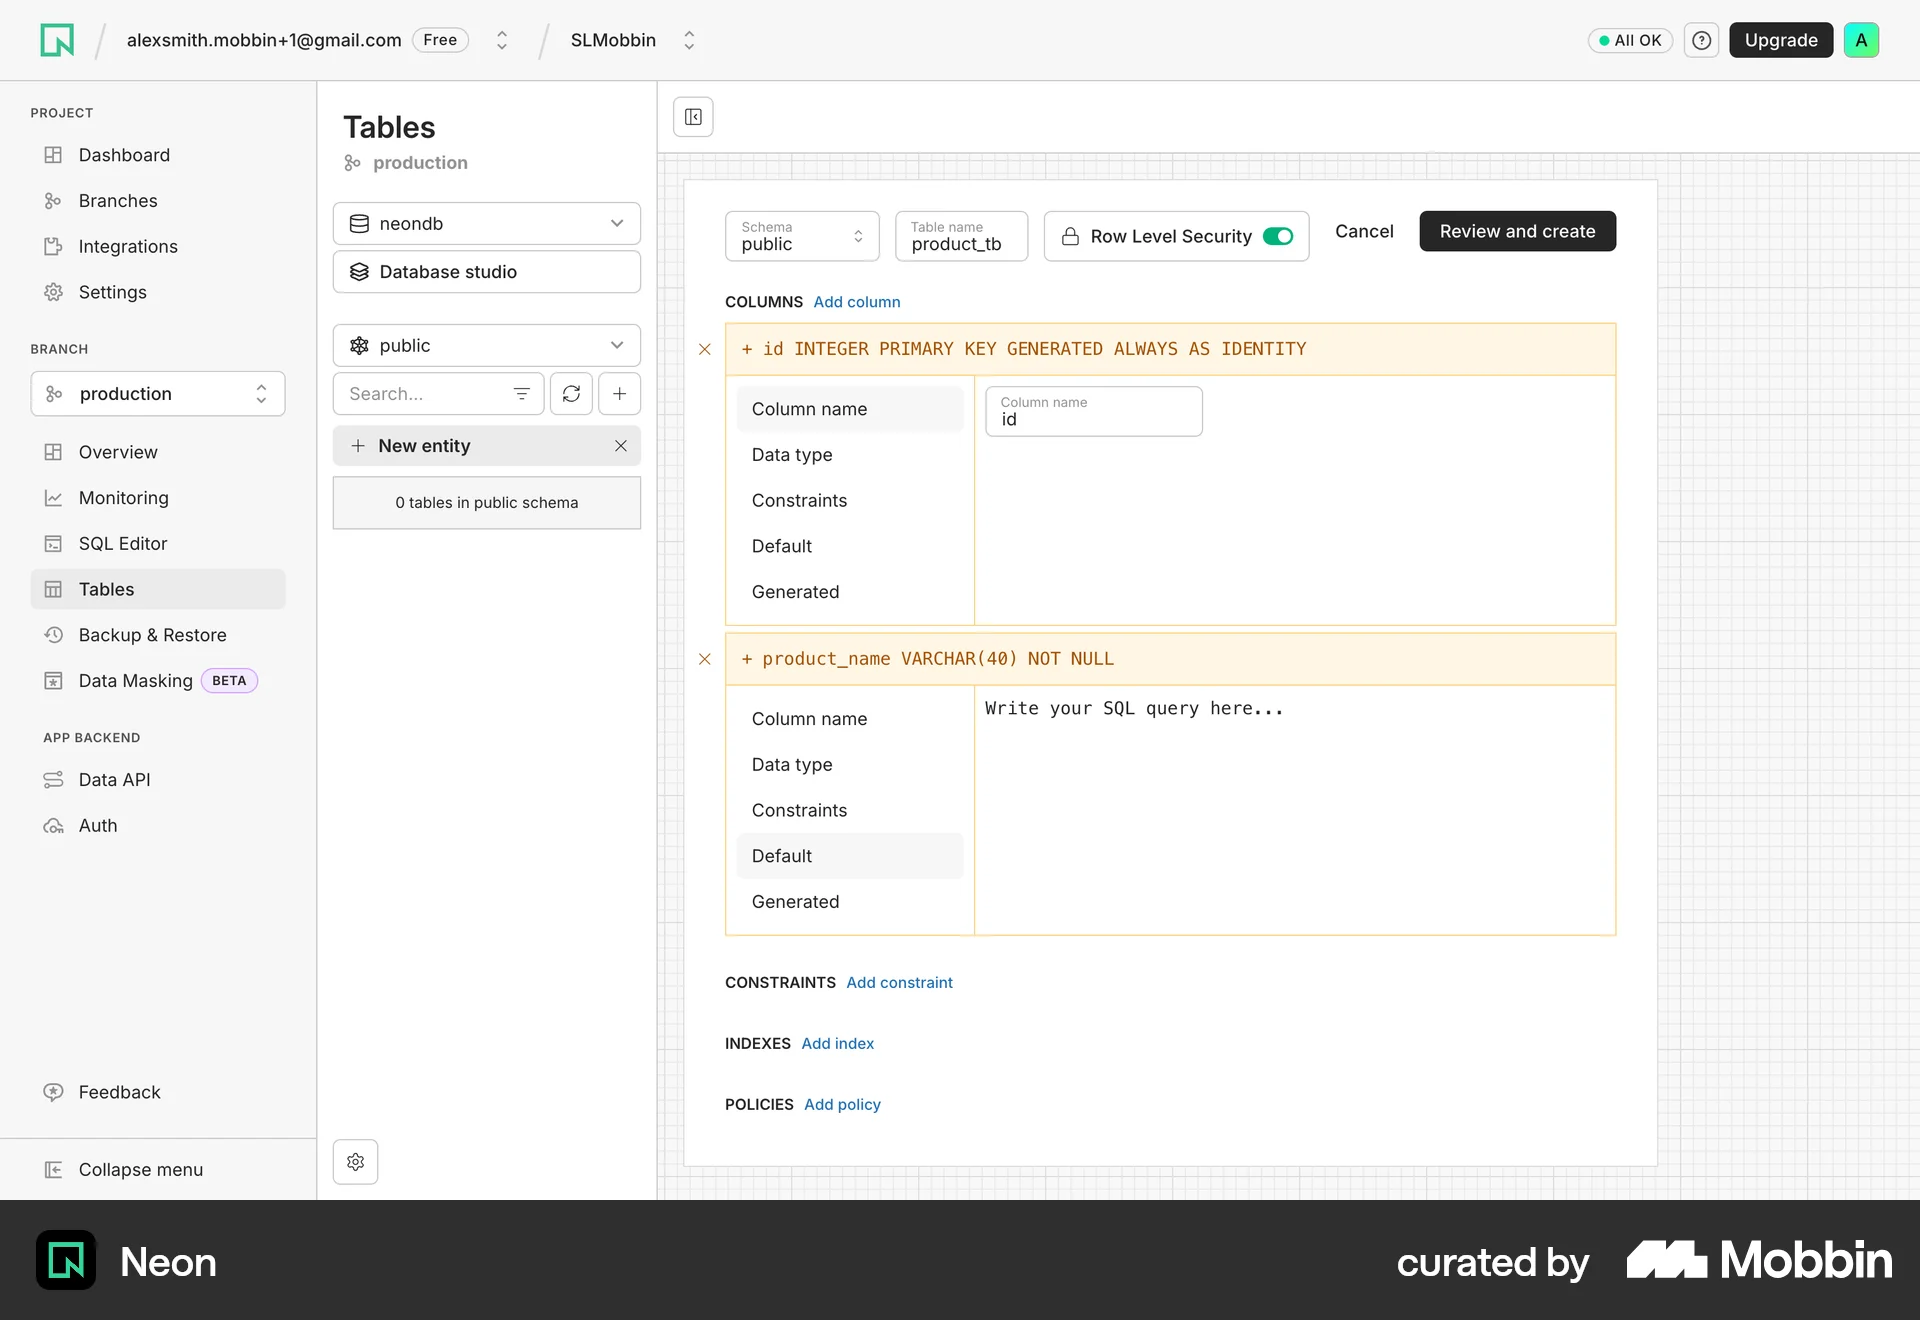Click the Table name field product_tb
Viewport: 1920px width, 1320px height.
coord(961,236)
